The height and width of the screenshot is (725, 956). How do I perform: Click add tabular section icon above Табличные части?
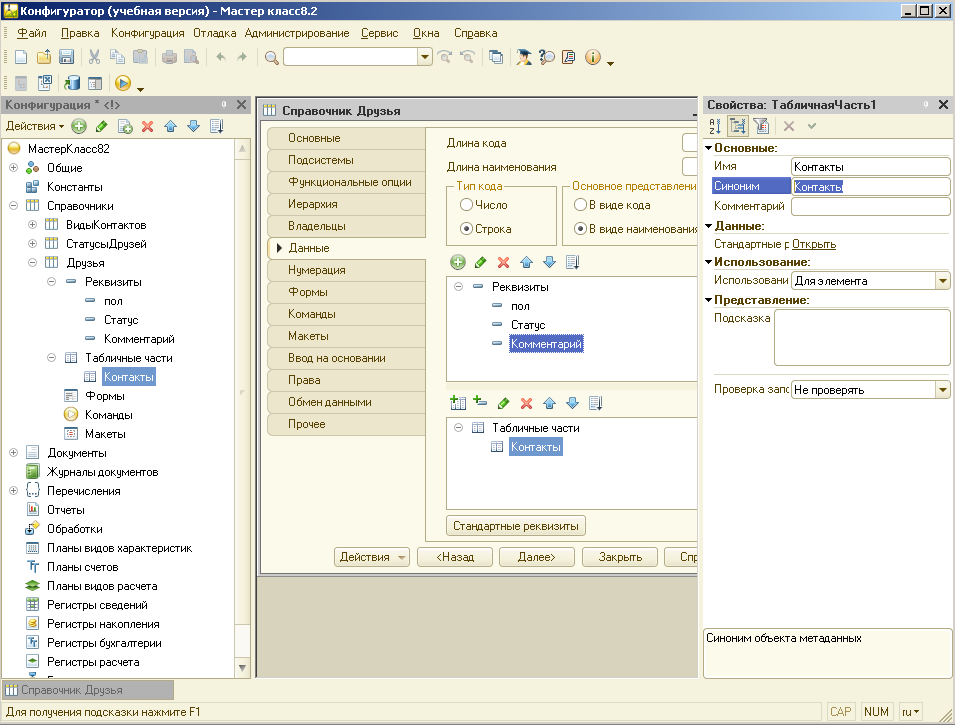[458, 403]
